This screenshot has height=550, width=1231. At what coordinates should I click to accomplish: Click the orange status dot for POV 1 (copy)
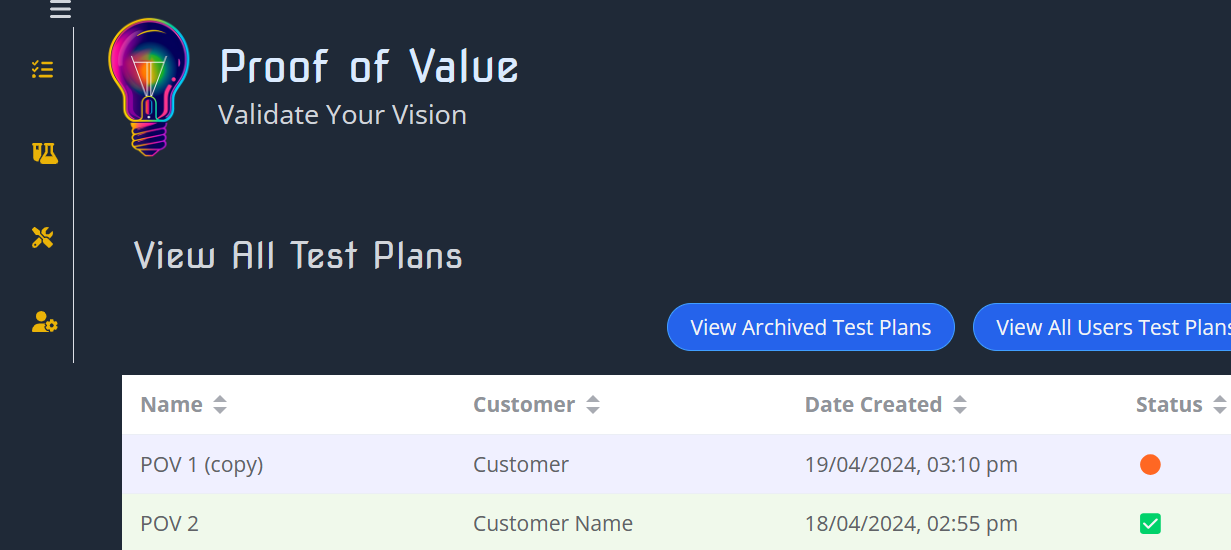point(1150,464)
